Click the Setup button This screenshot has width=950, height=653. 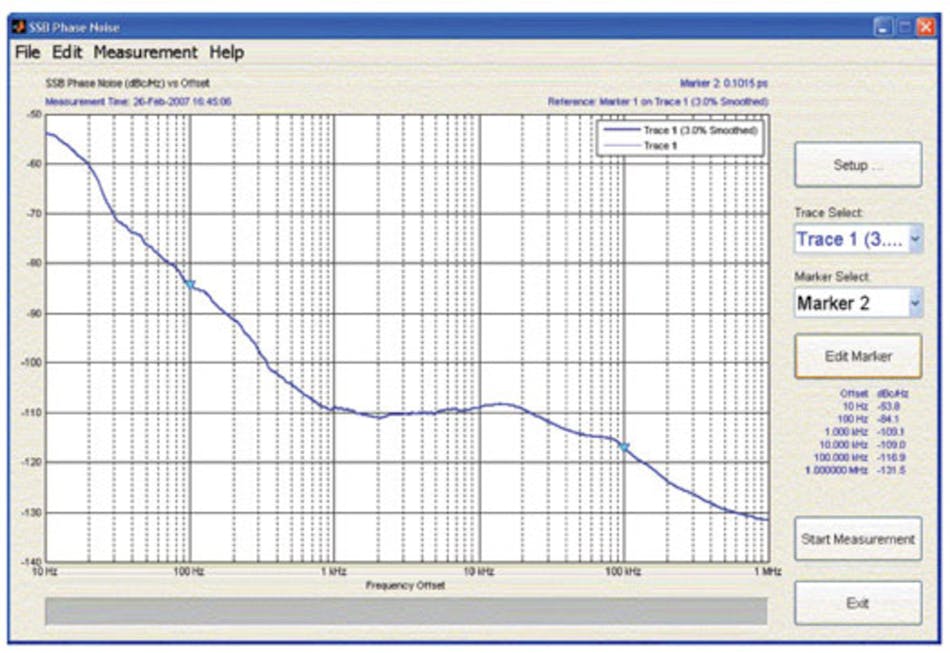coord(857,164)
